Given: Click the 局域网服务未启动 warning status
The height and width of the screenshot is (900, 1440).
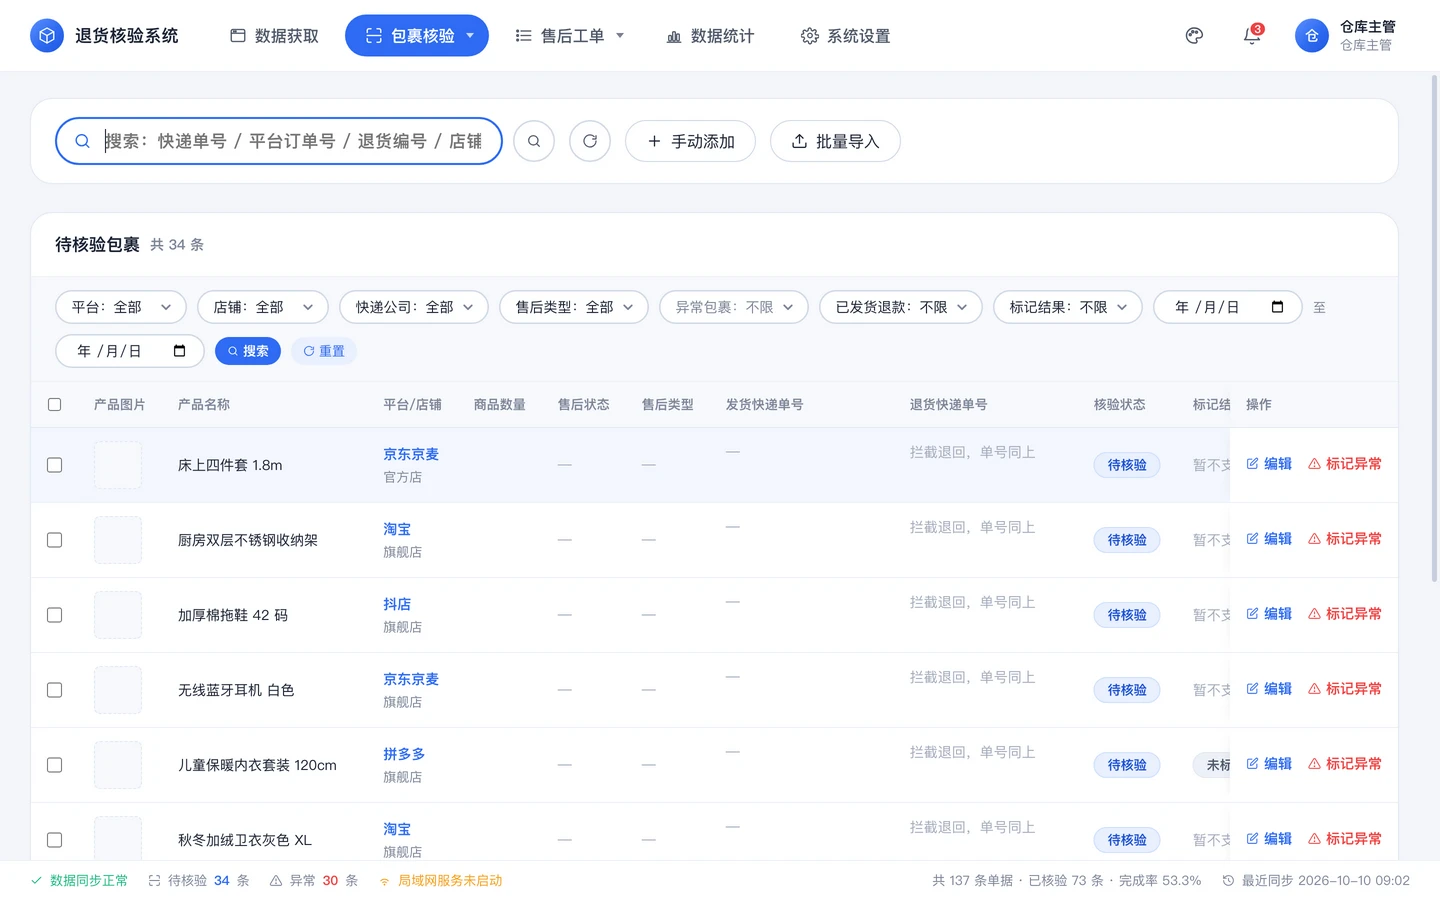Looking at the screenshot, I should [440, 881].
